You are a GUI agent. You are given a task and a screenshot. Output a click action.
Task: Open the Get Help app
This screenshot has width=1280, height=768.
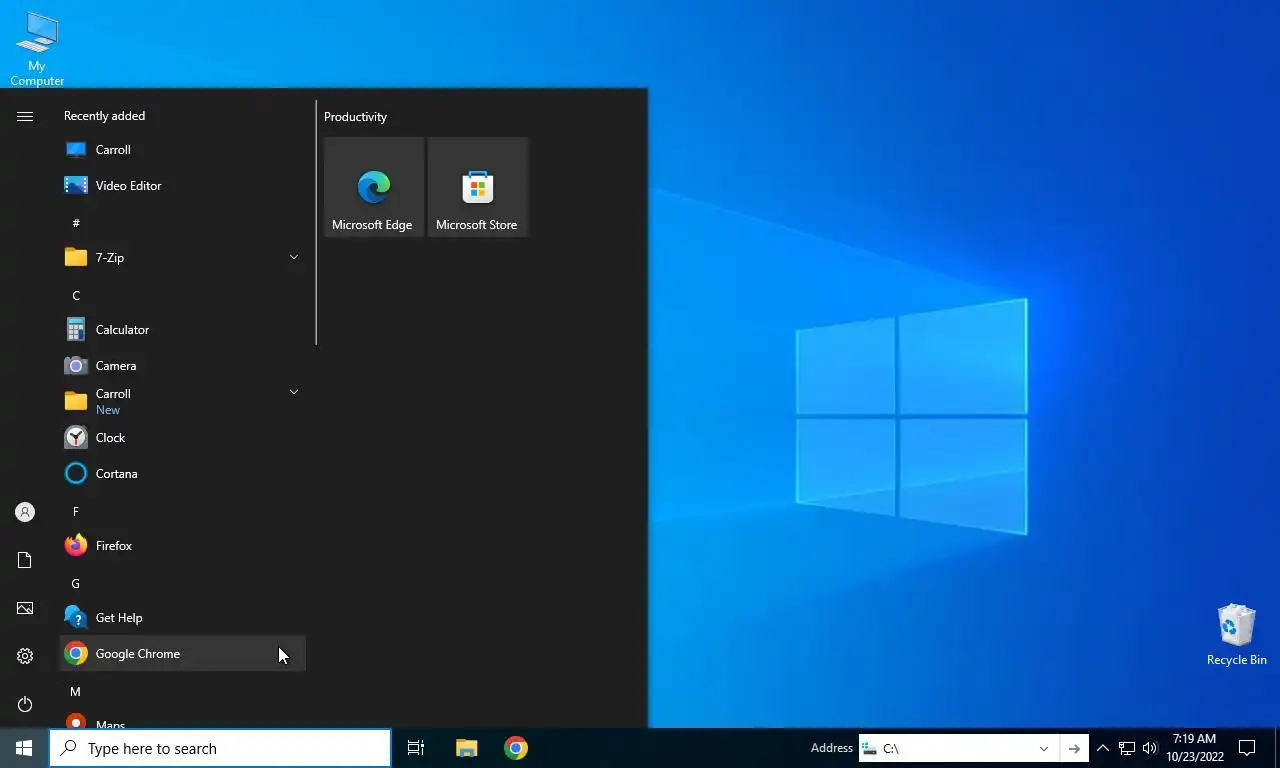182,618
